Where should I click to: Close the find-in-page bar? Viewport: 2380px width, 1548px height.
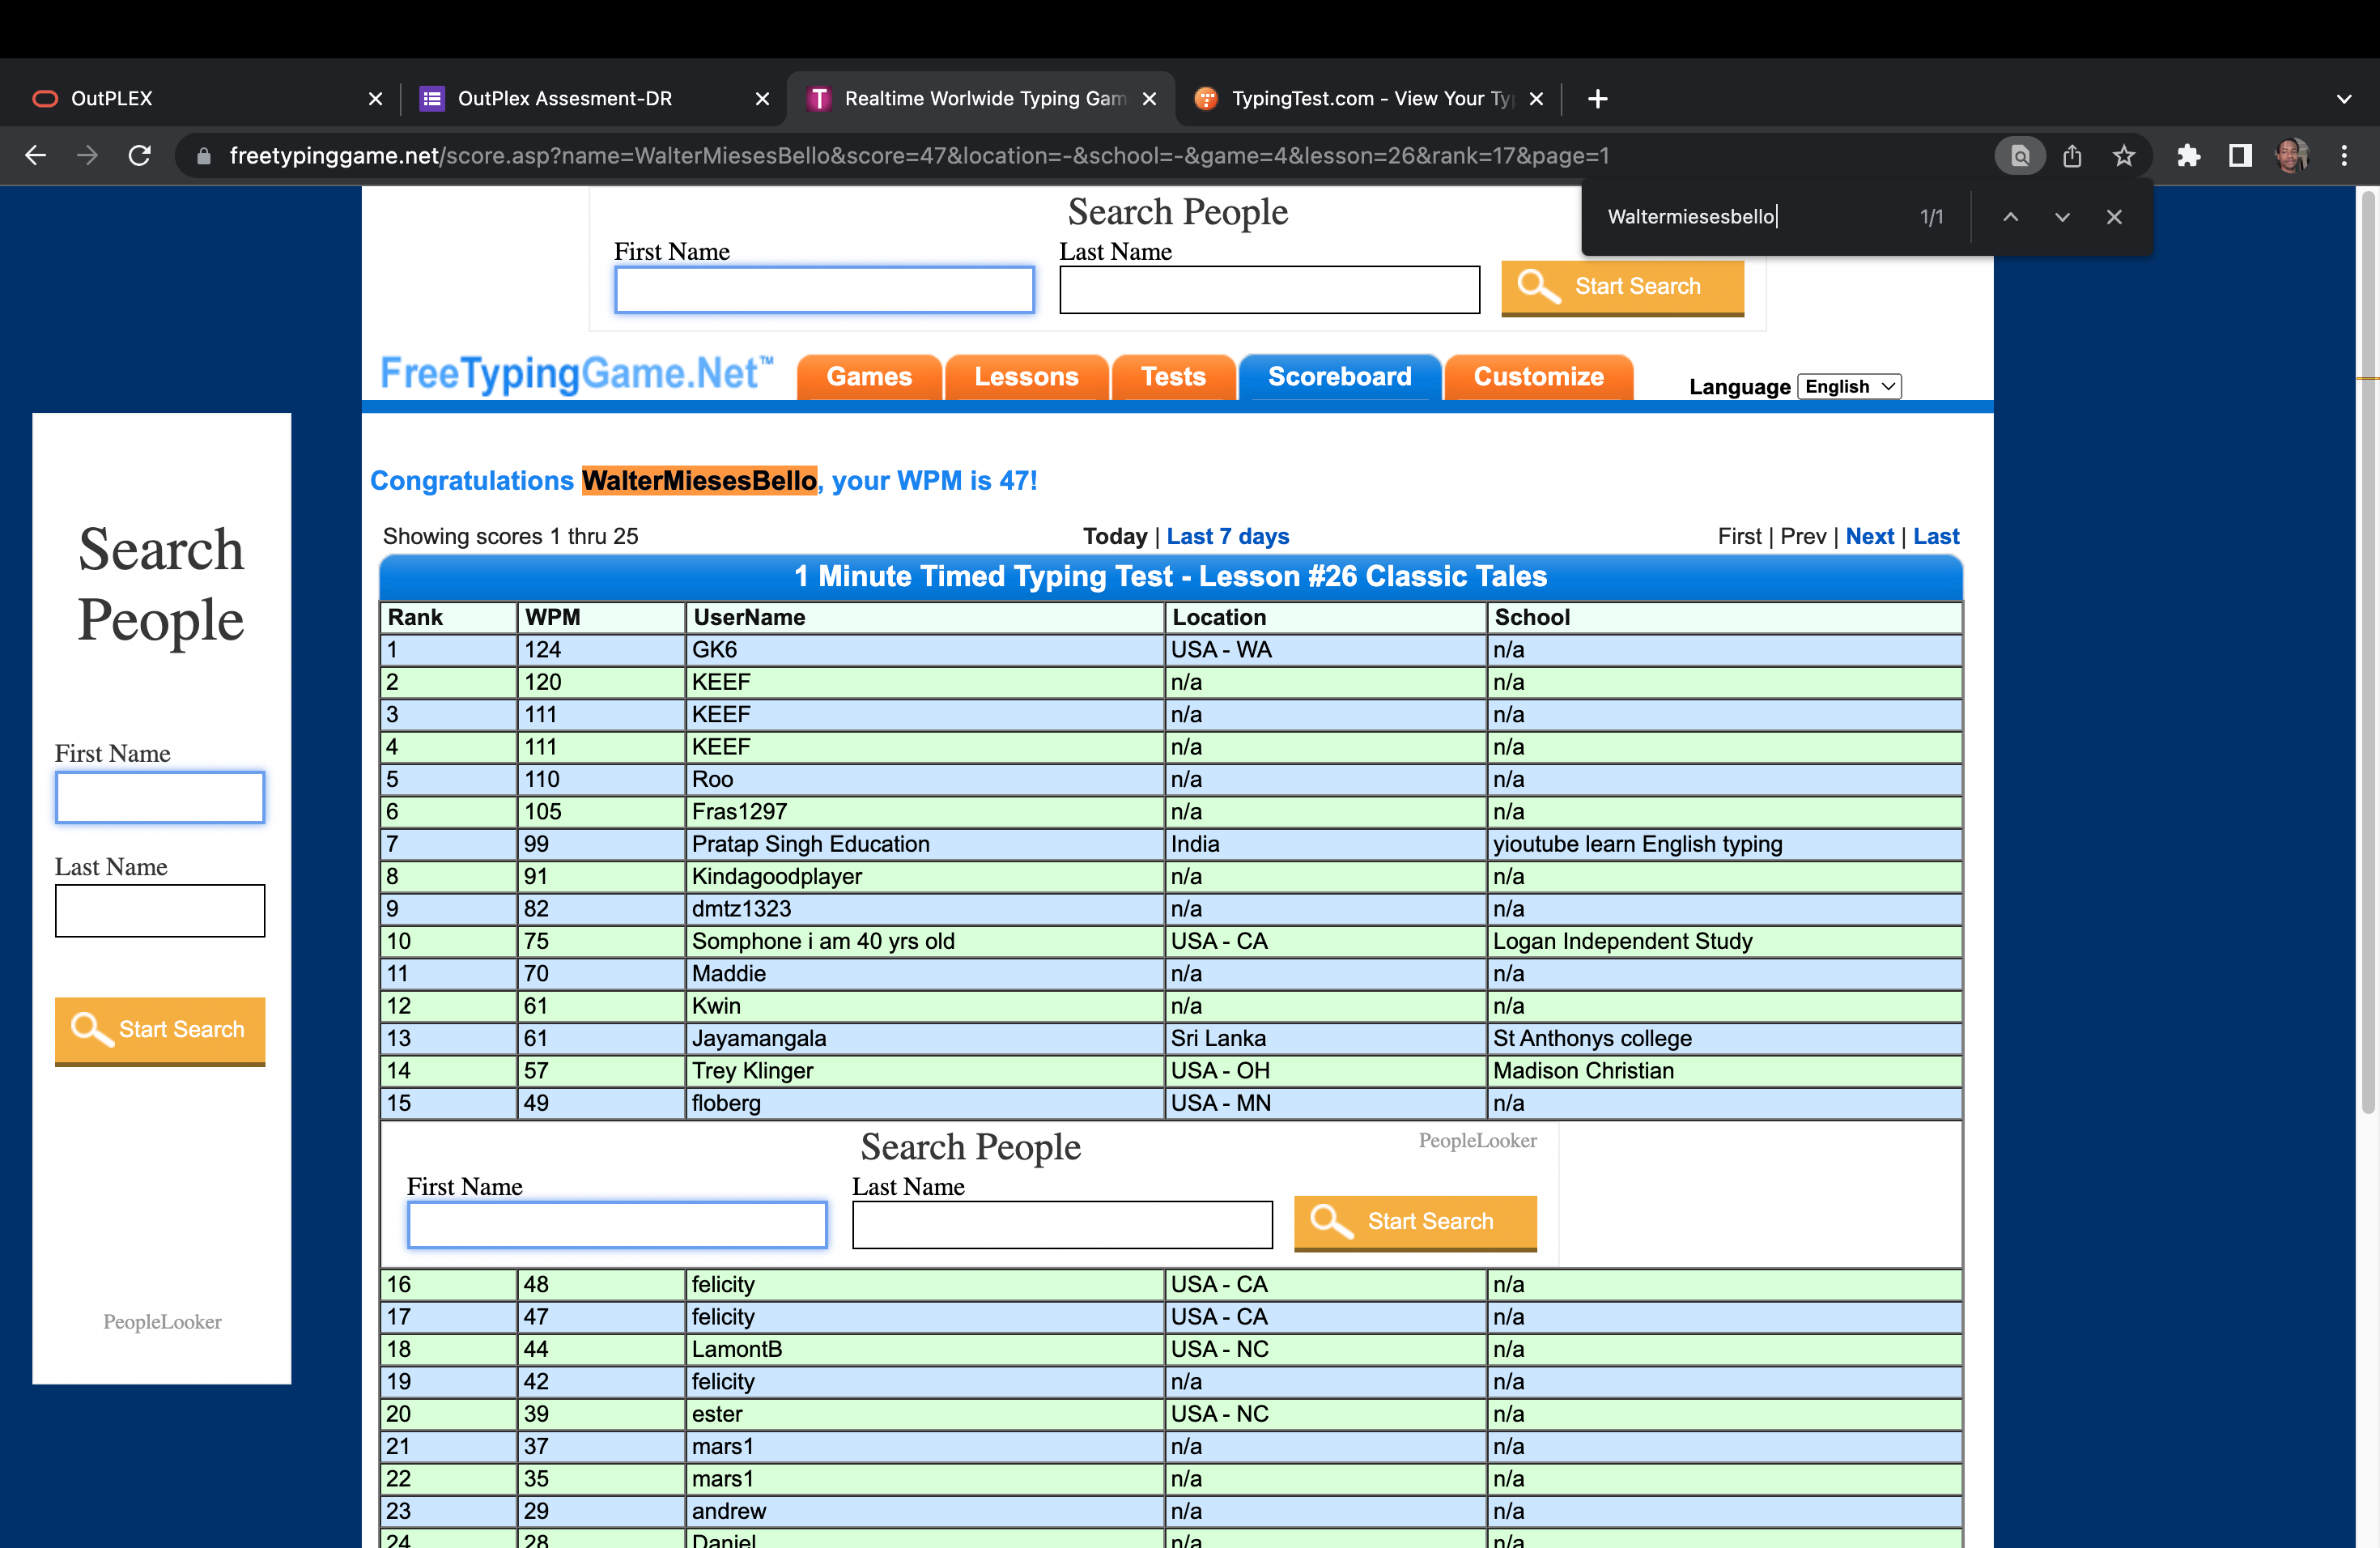pos(2114,217)
